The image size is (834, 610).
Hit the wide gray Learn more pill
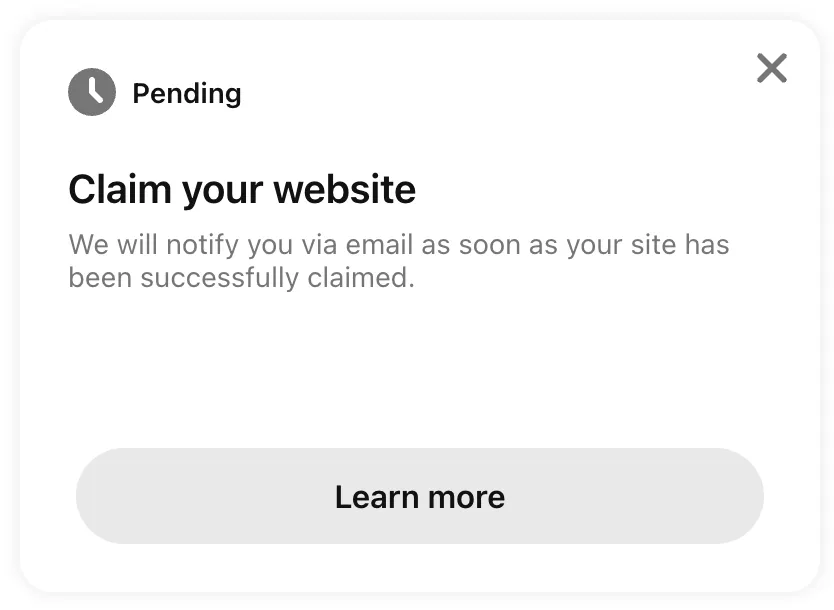coord(419,496)
